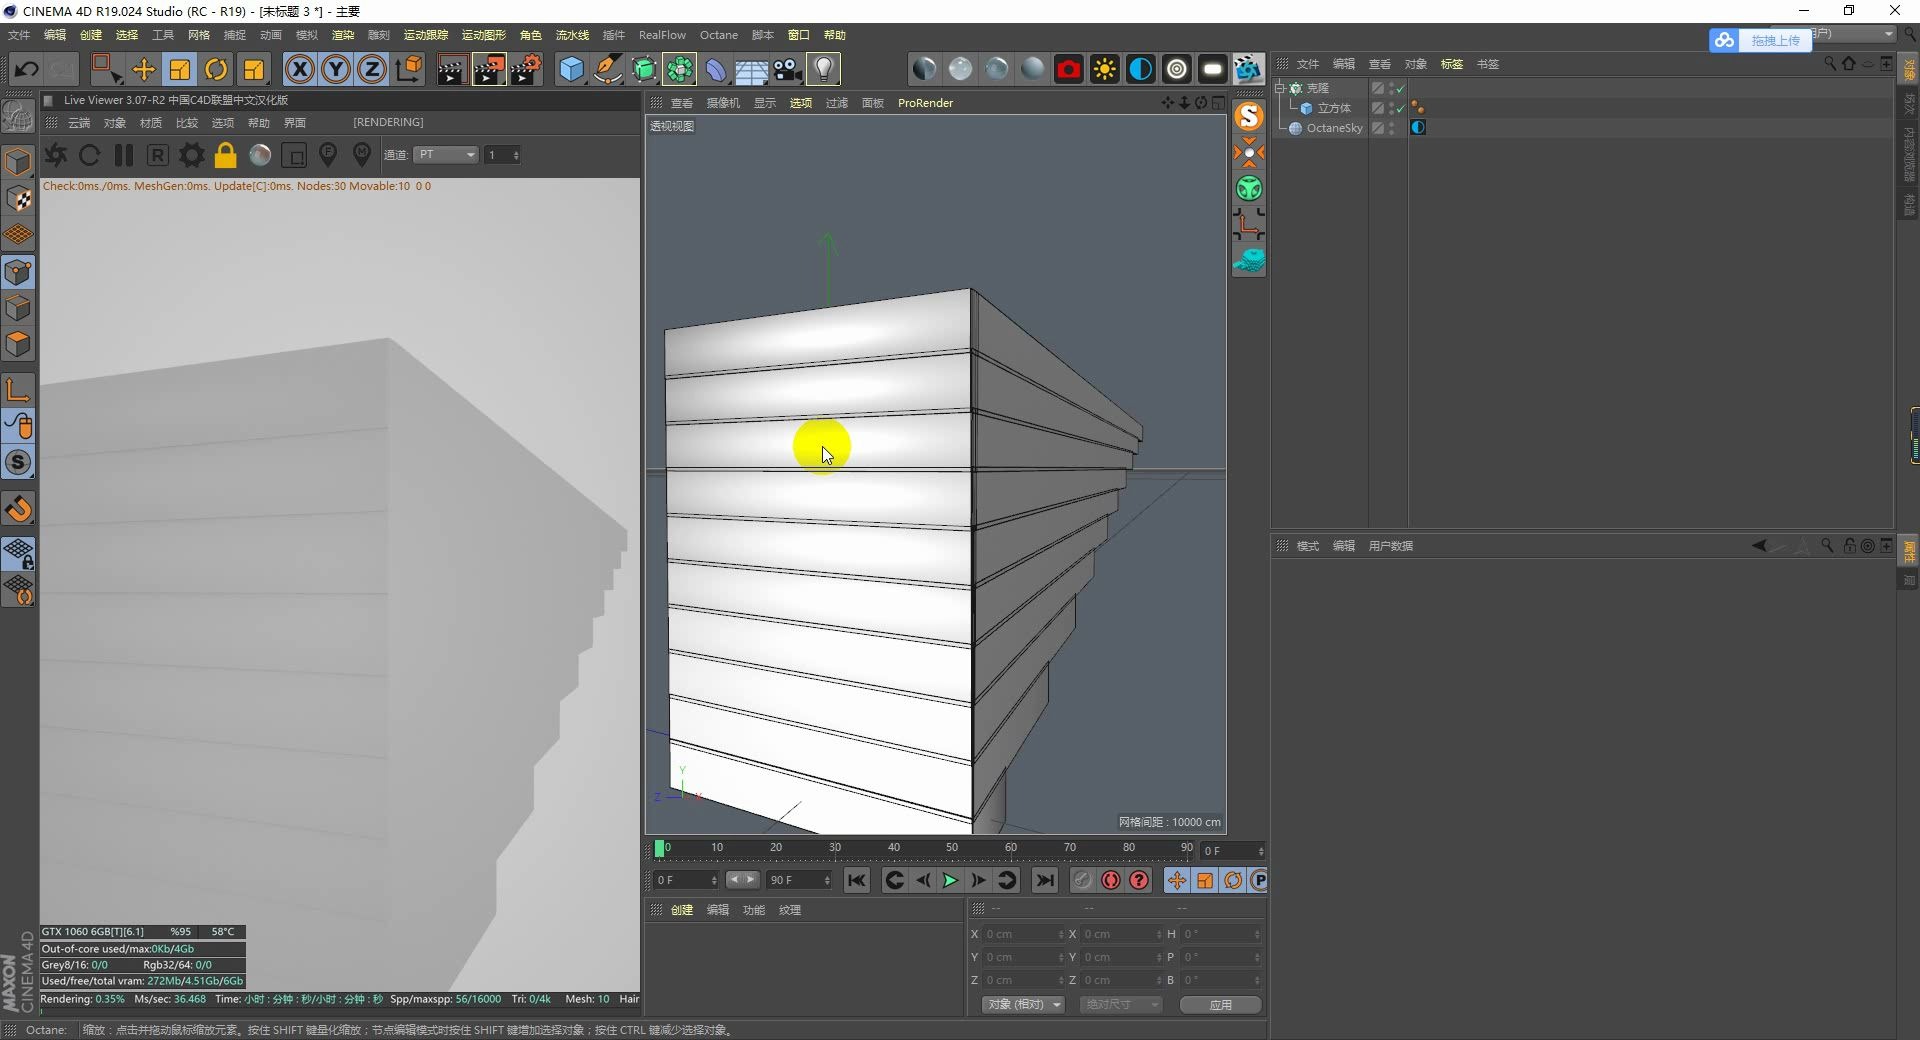Select the Scale tool in the toolbar

(x=178, y=69)
